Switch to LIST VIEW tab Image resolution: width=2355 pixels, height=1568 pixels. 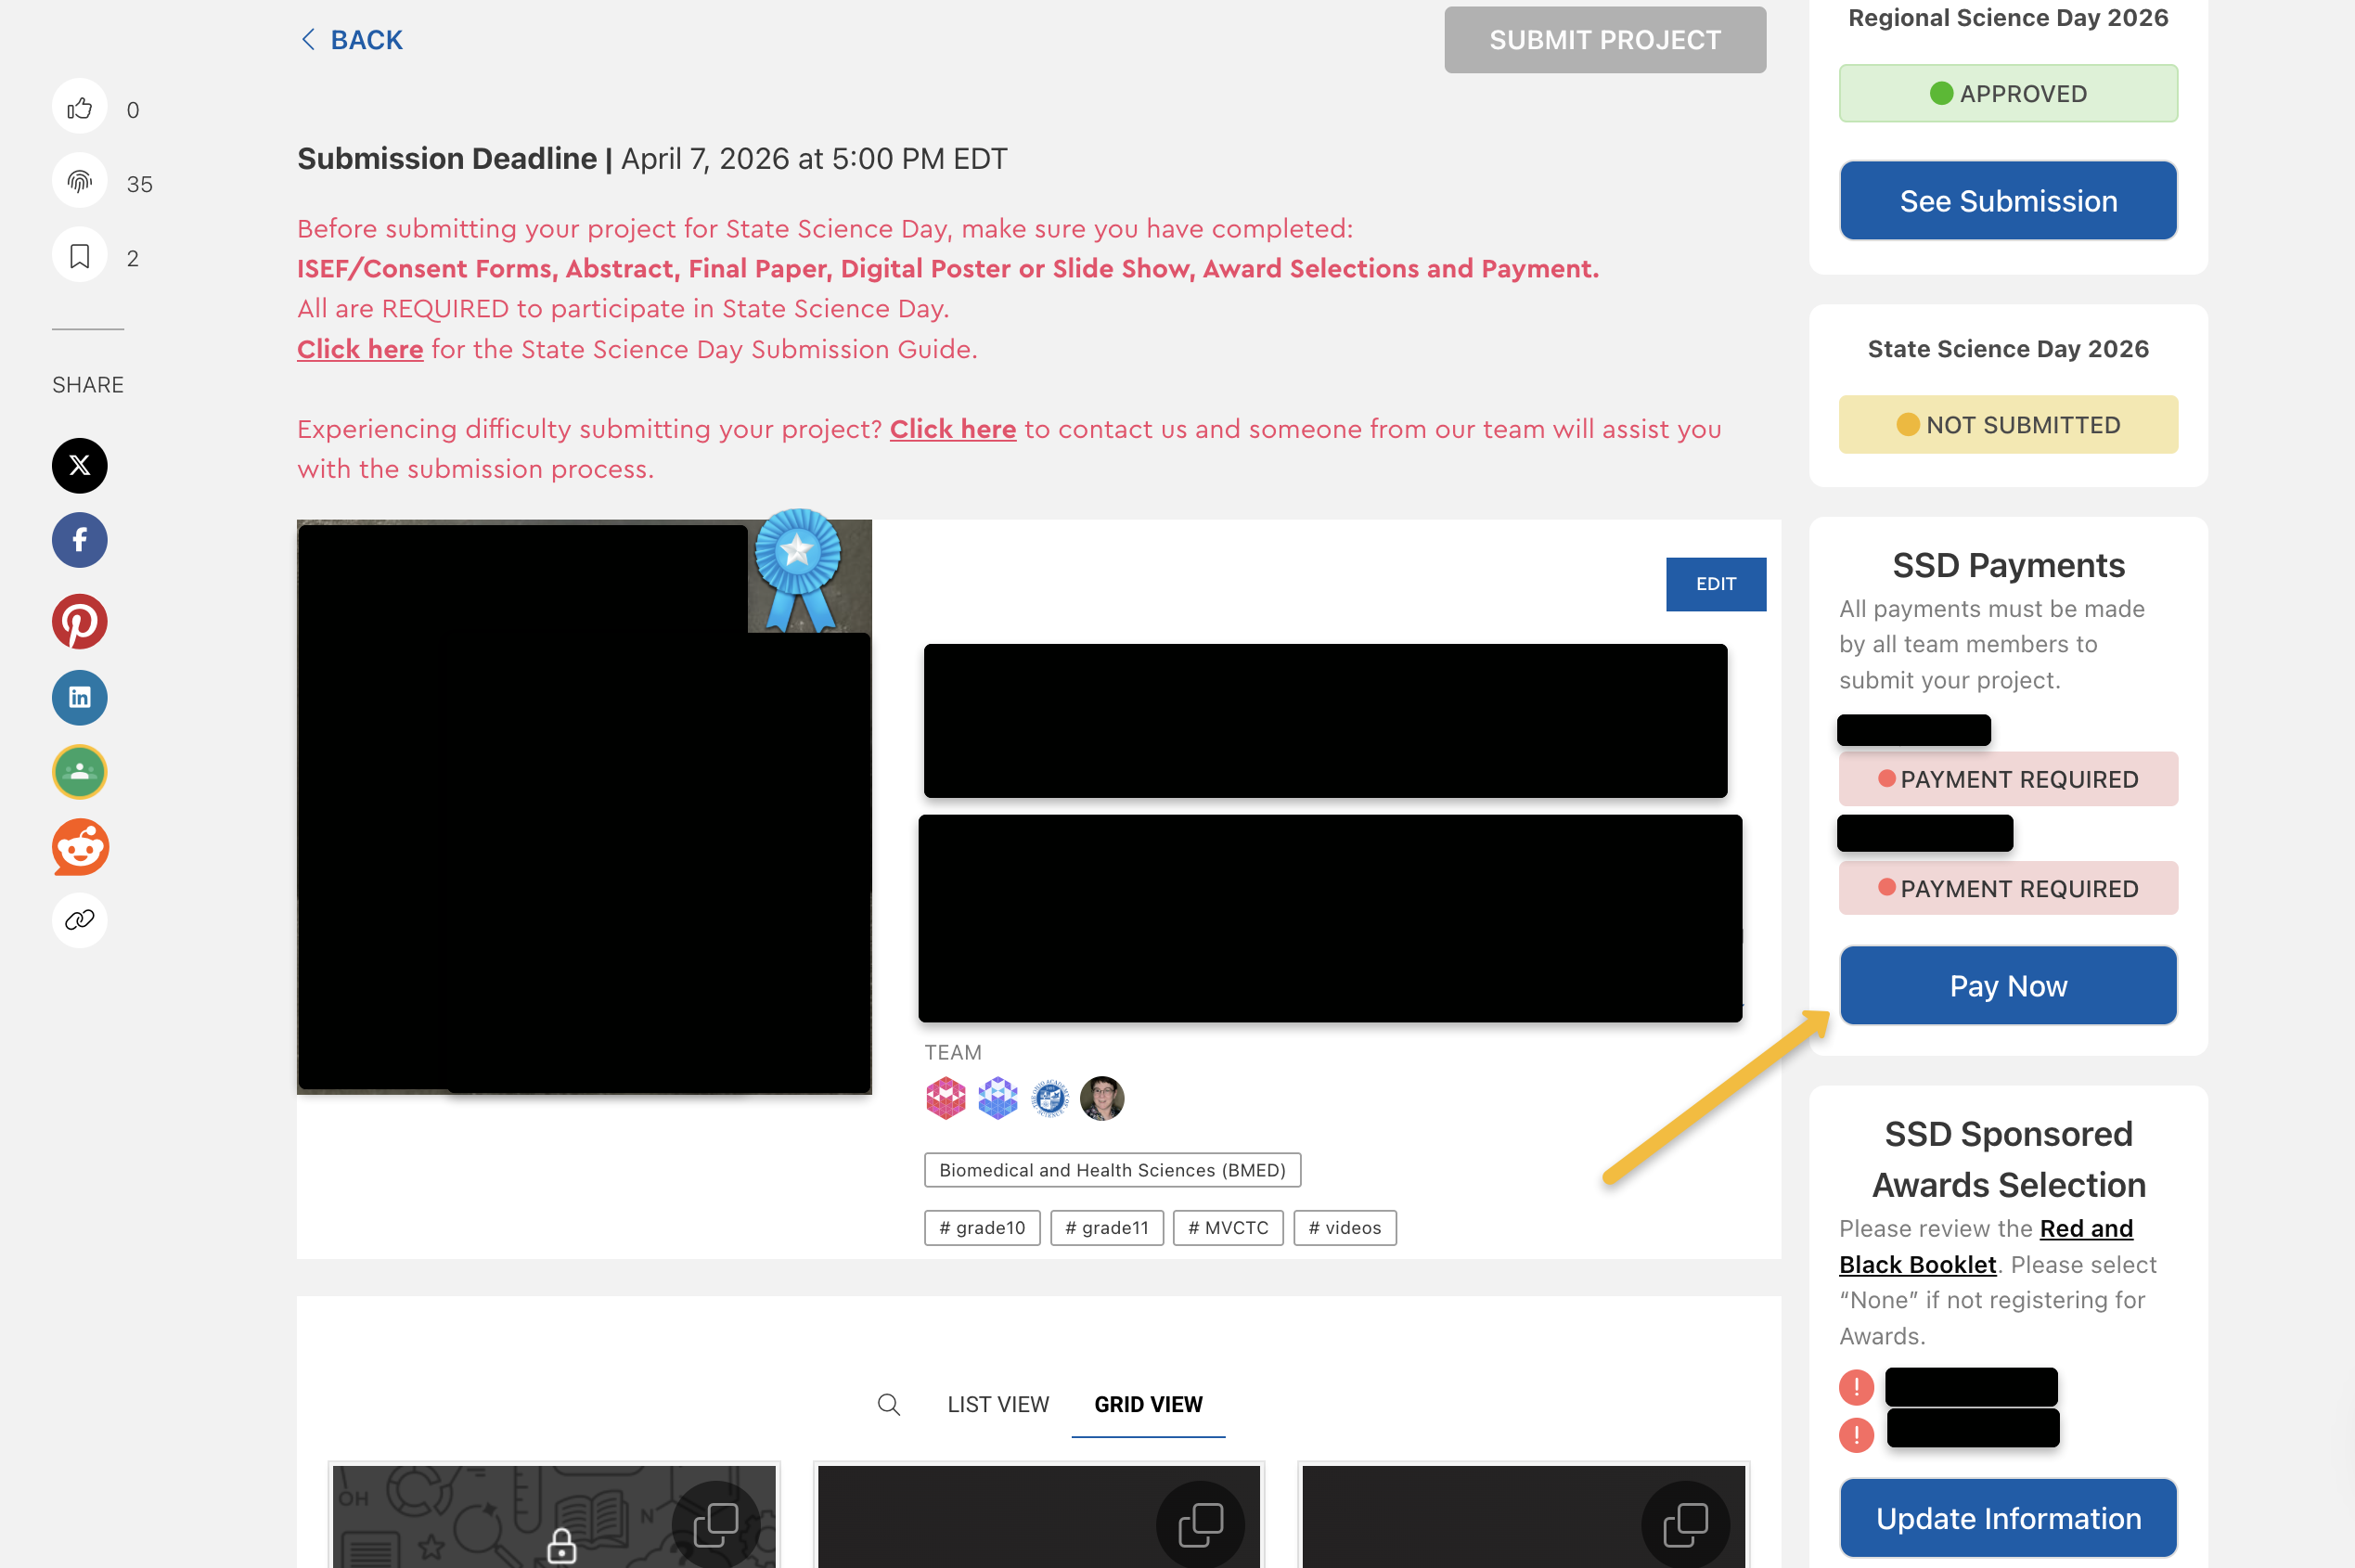[997, 1404]
